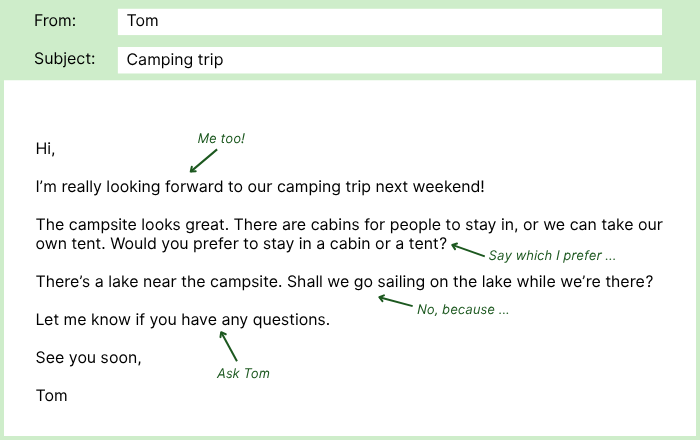Click the "Would you prefer to stay" question line
This screenshot has width=700, height=440.
[241, 243]
